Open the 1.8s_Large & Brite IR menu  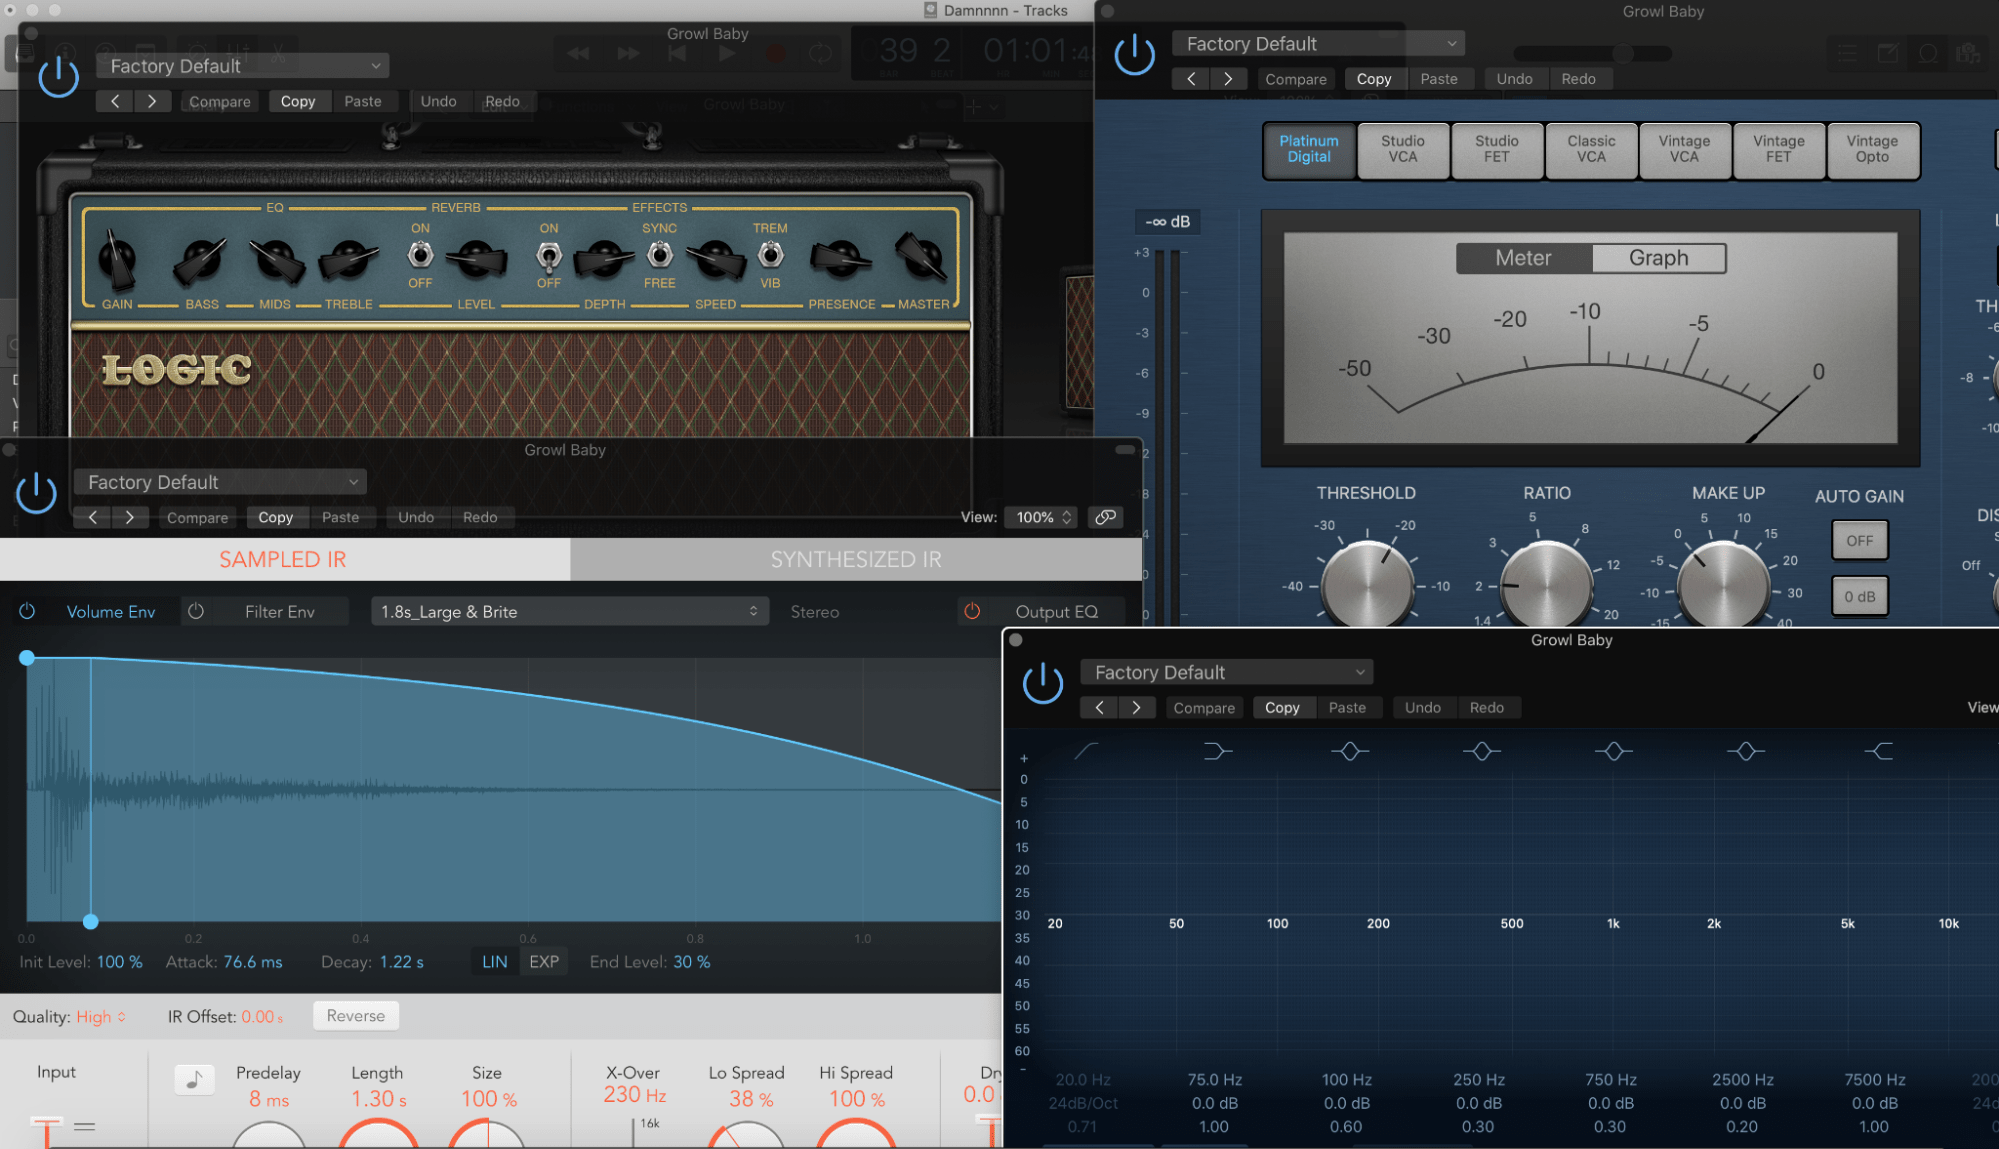568,611
